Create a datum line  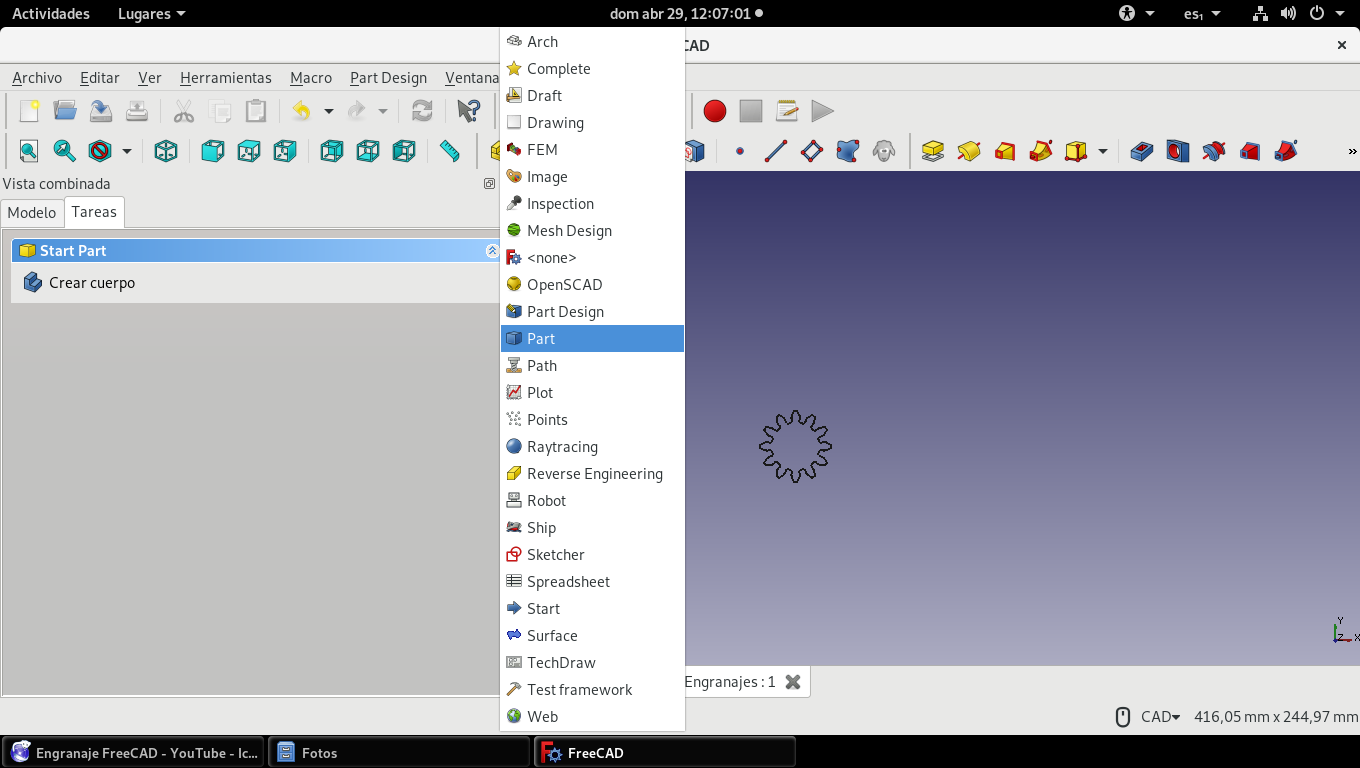pyautogui.click(x=776, y=151)
